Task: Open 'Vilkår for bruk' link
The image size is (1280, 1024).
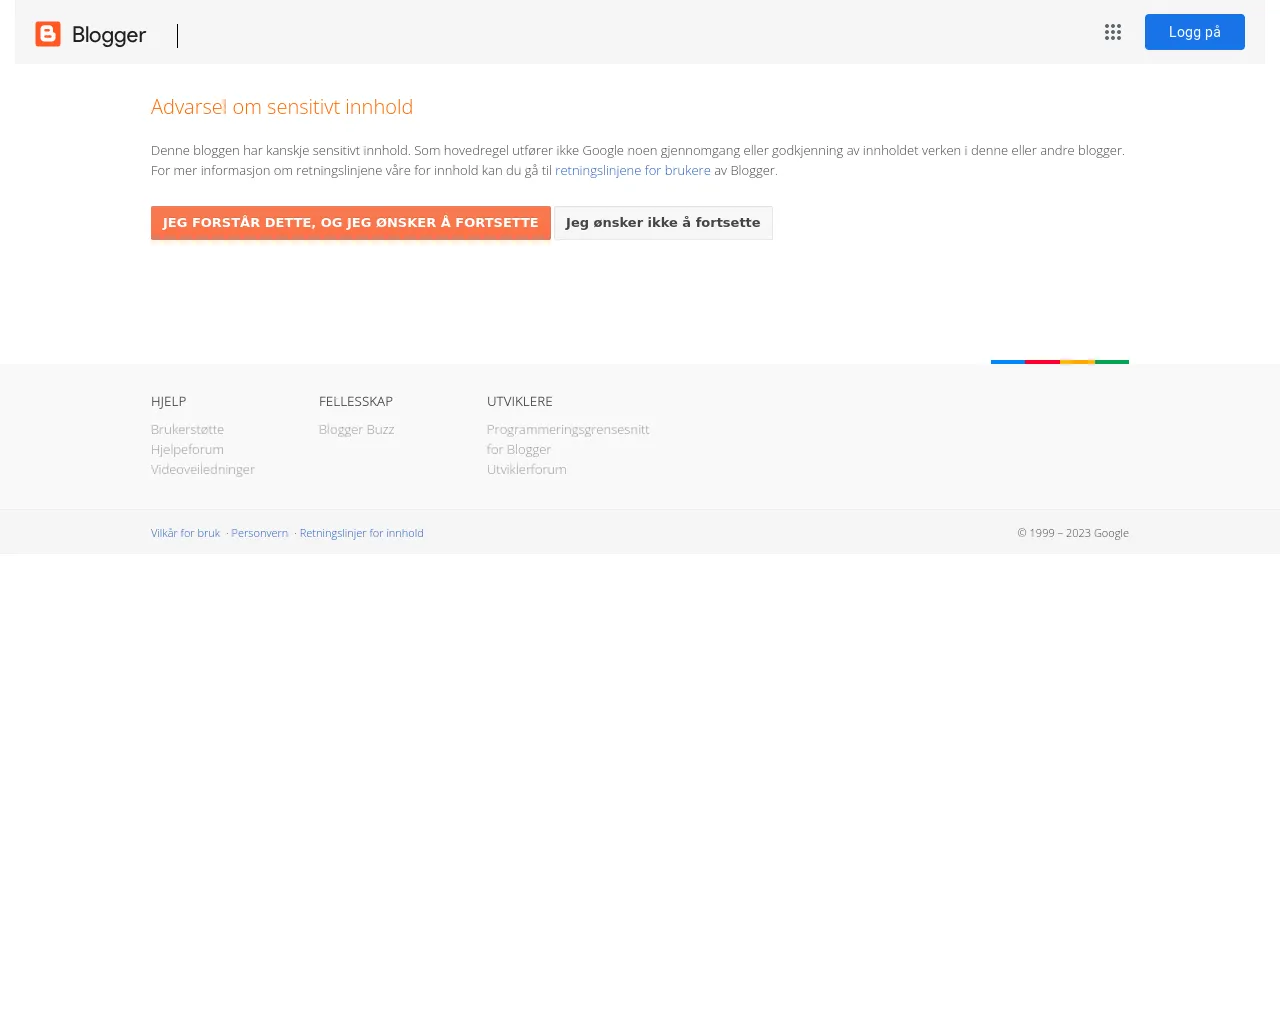Action: pos(185,533)
